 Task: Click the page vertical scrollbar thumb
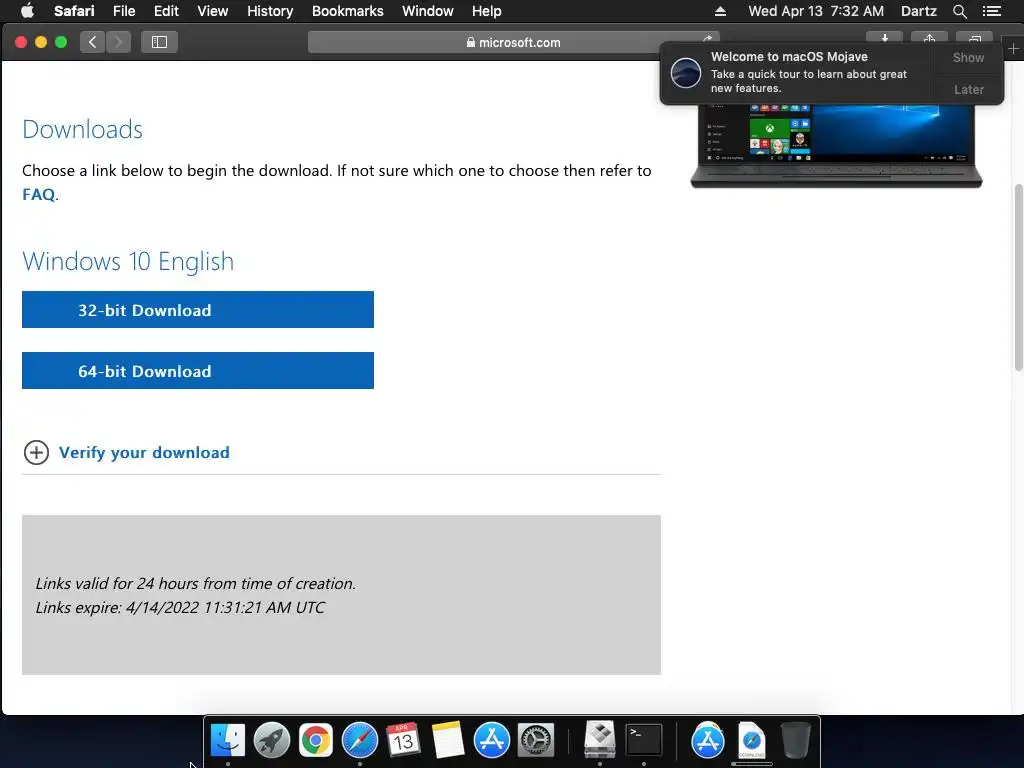click(x=1018, y=278)
